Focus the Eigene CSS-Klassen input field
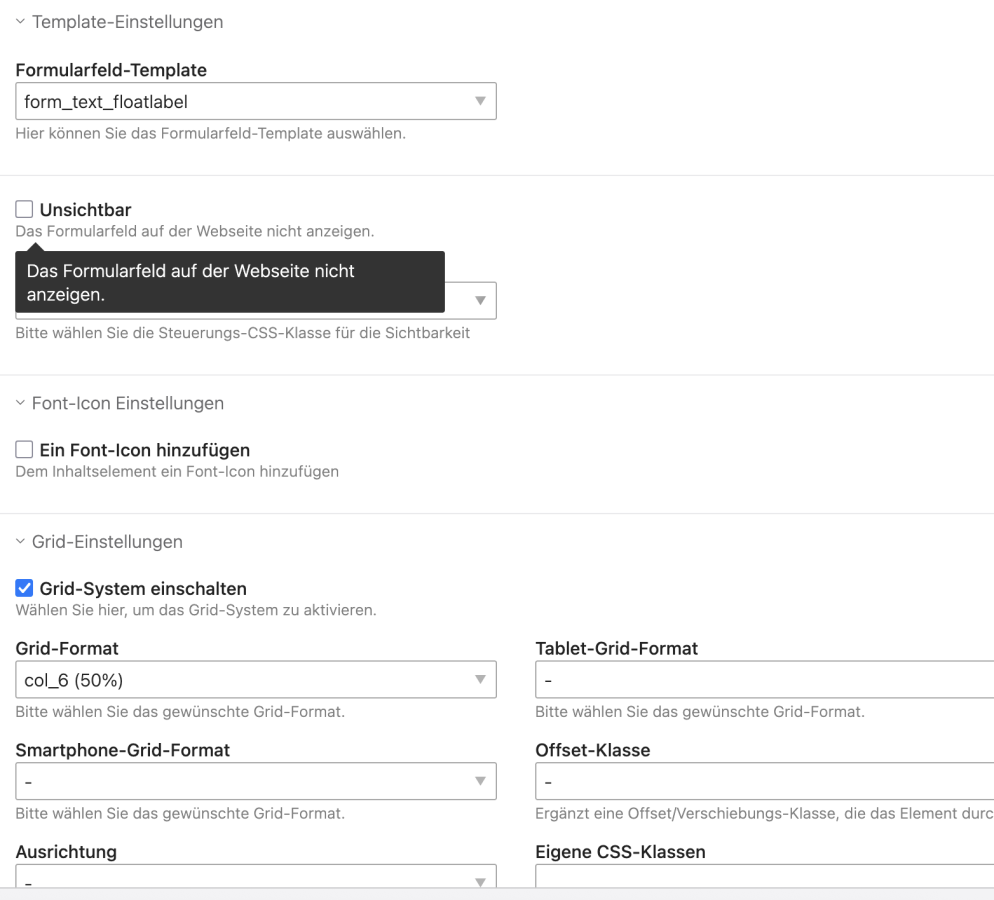 click(x=764, y=878)
